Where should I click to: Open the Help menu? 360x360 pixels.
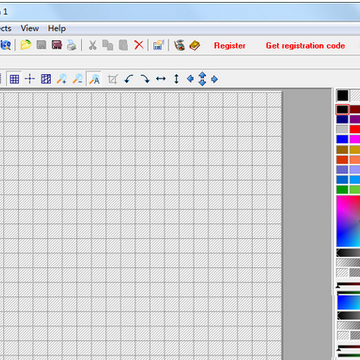(x=57, y=28)
